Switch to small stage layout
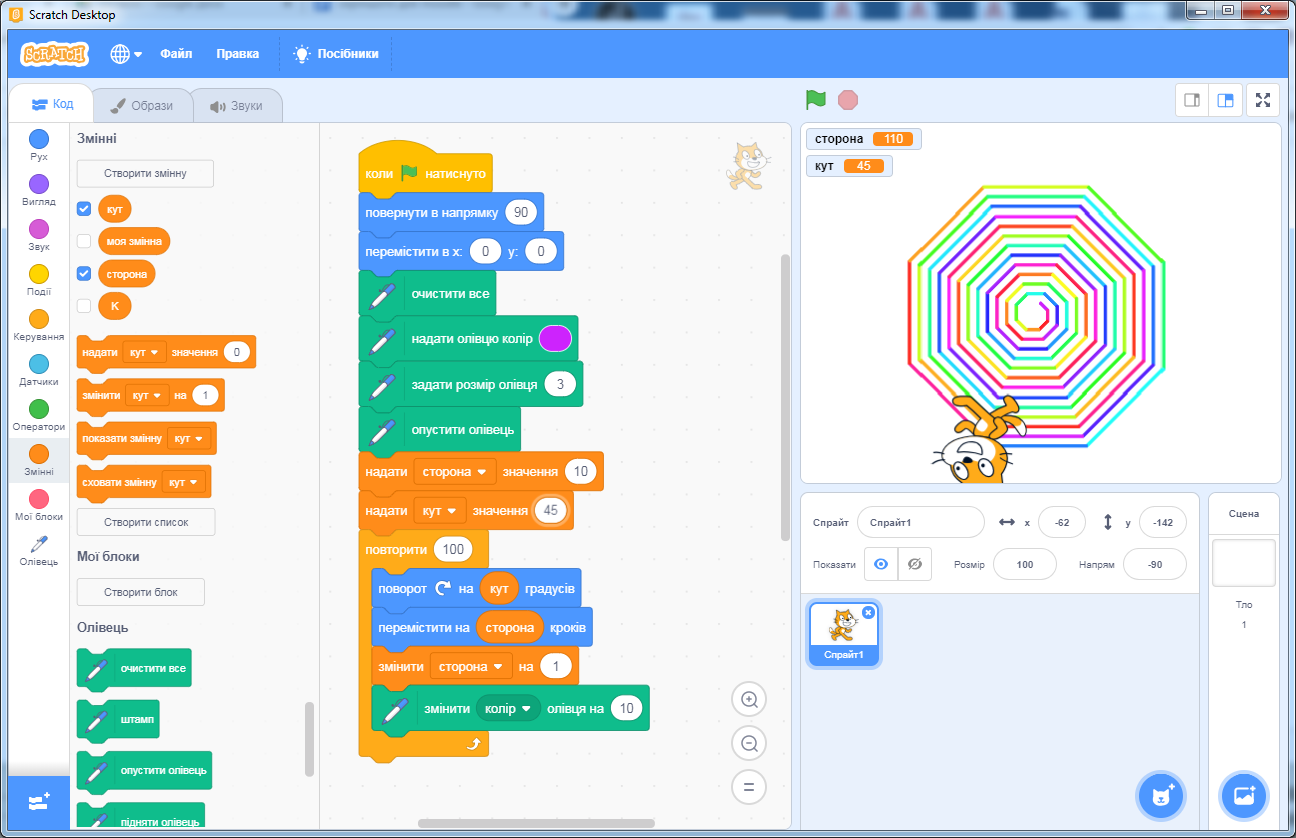 pos(1191,100)
